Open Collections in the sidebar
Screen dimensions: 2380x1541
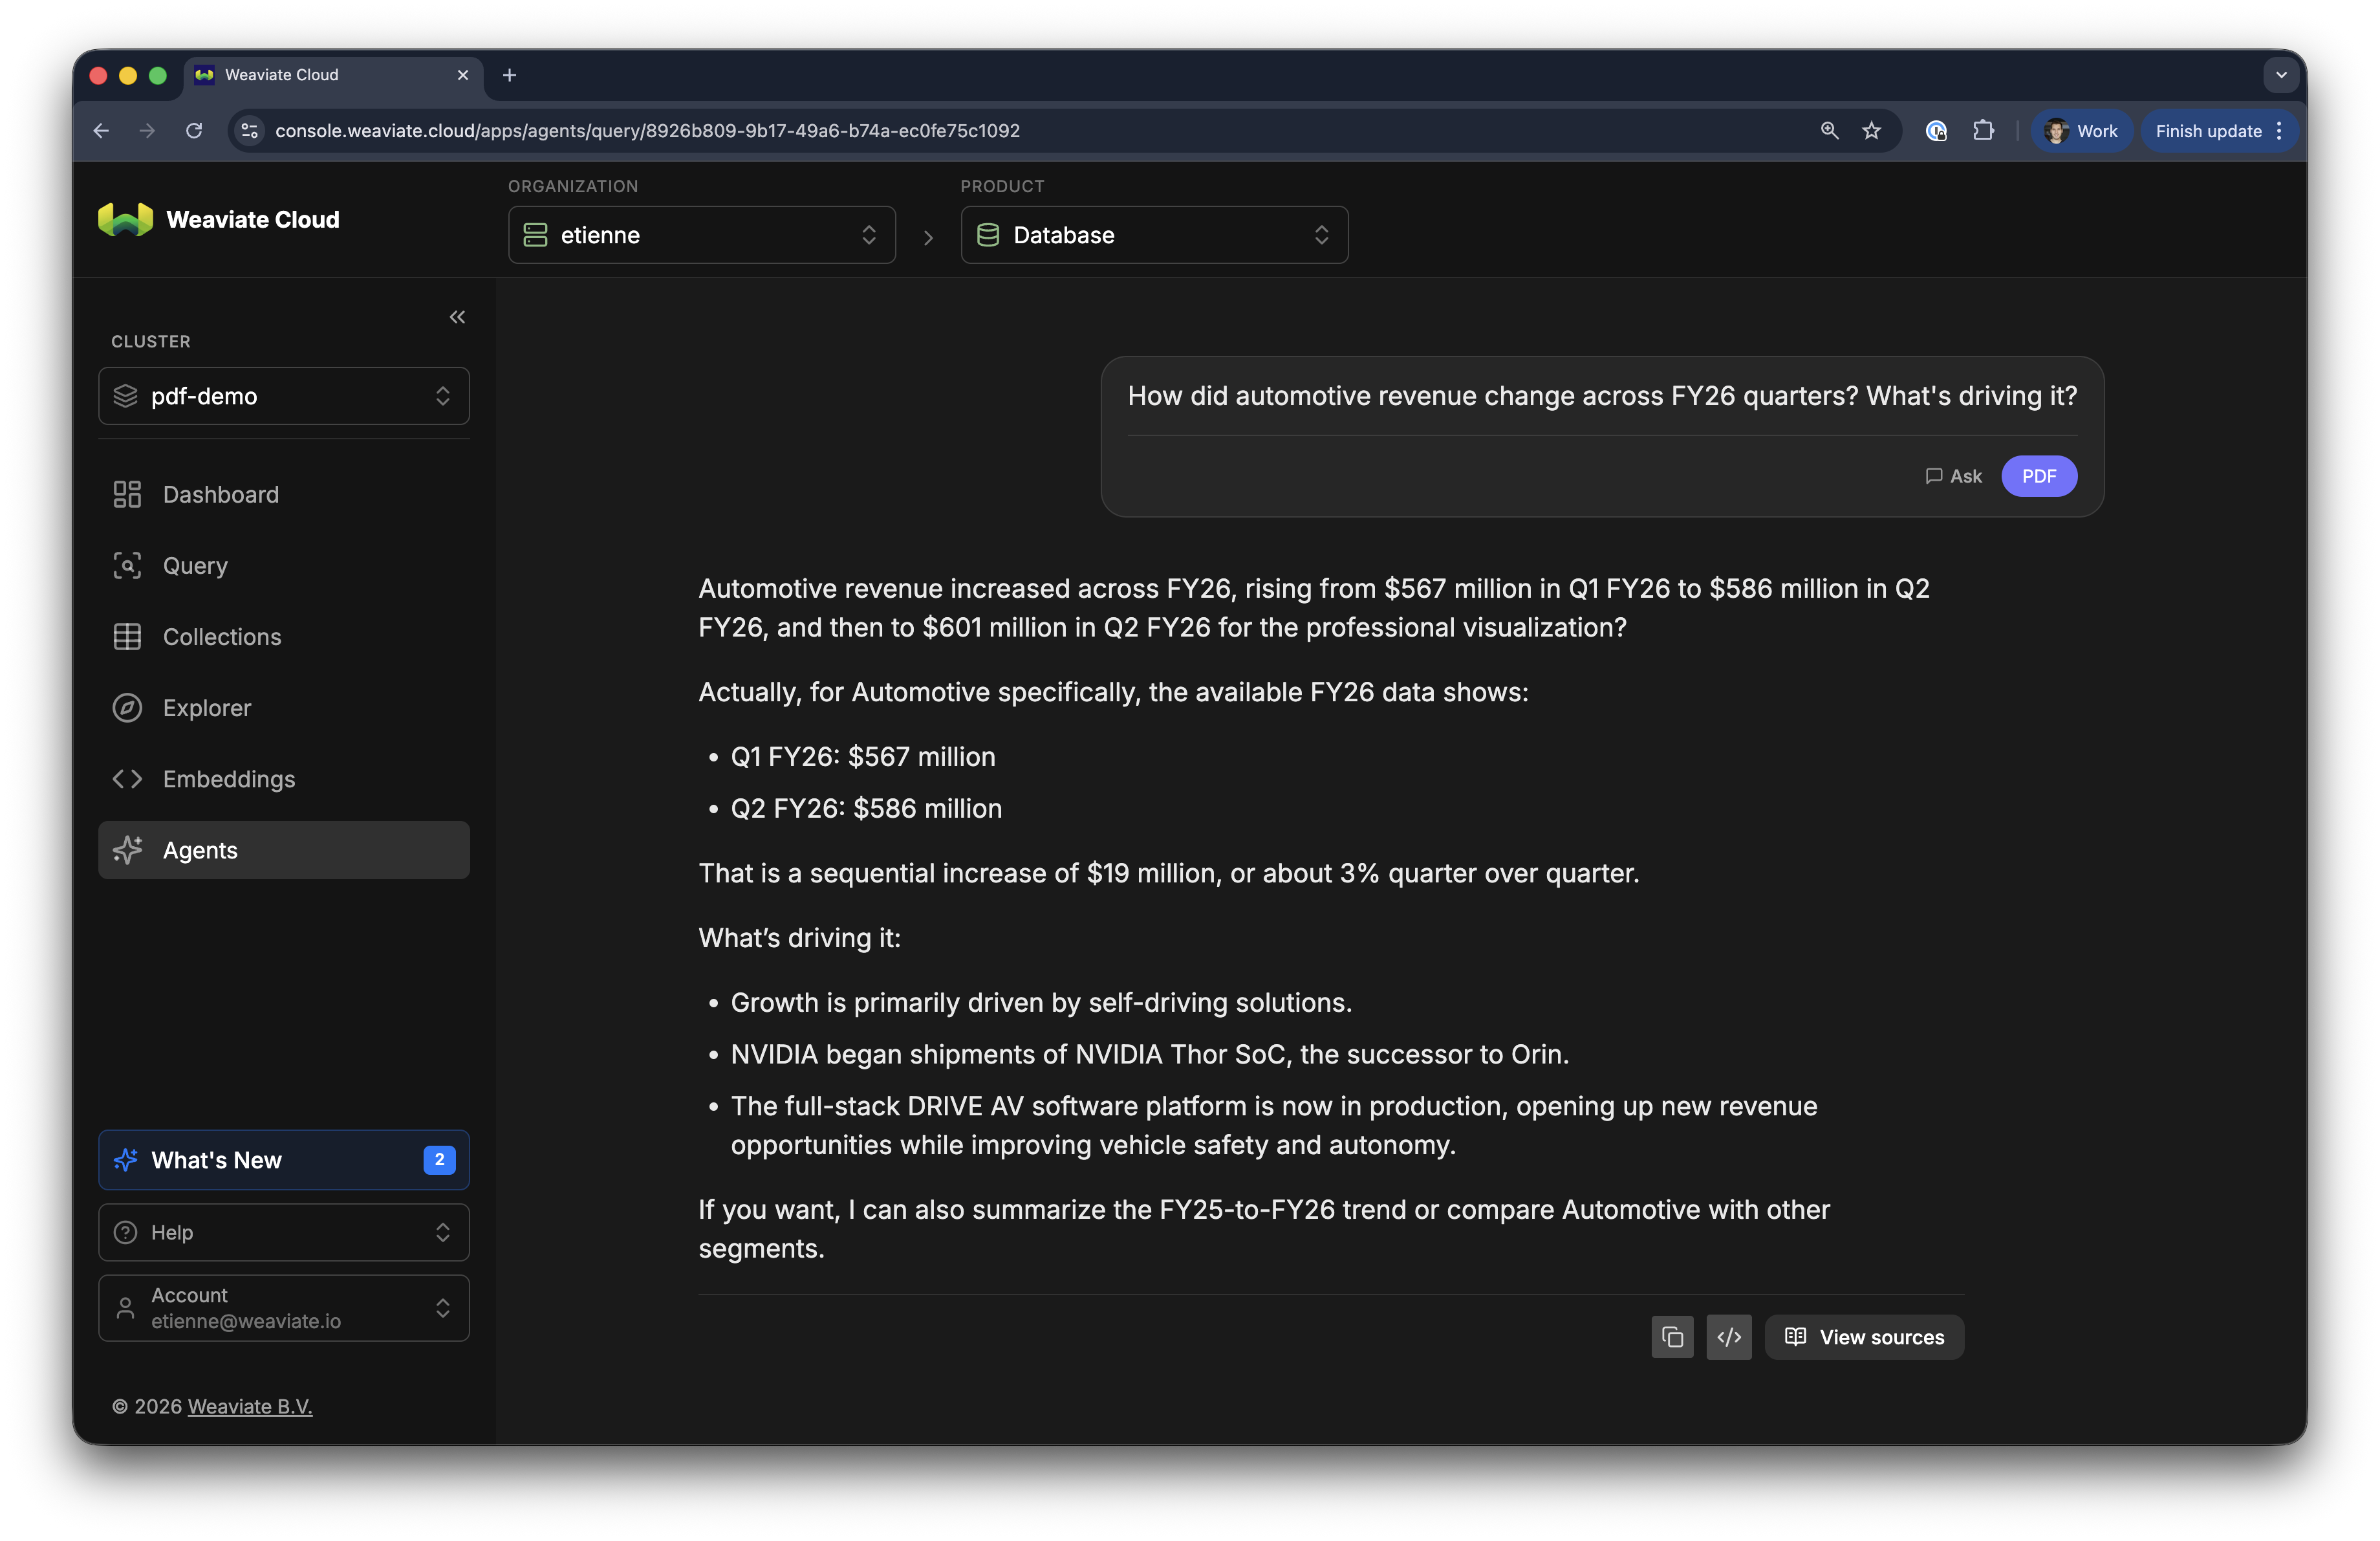(284, 637)
